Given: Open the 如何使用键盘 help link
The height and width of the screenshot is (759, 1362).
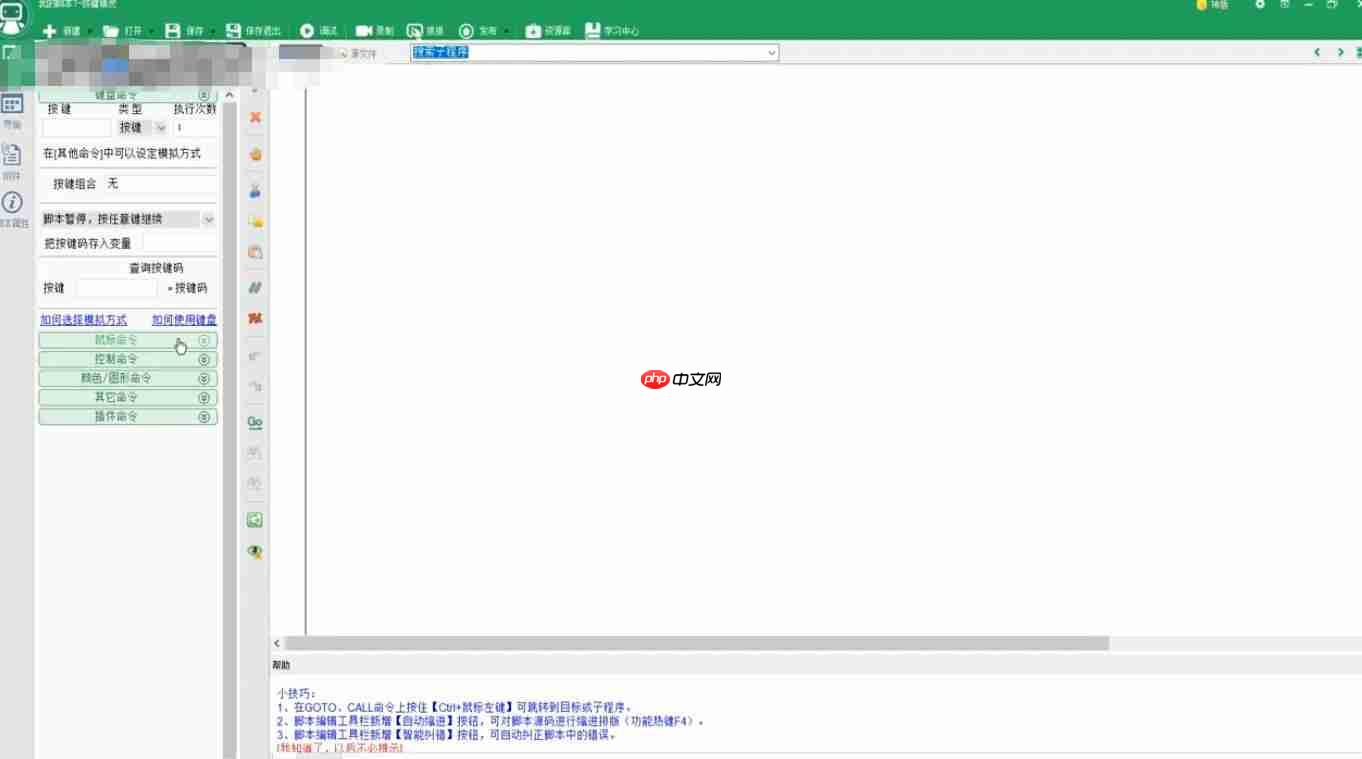Looking at the screenshot, I should coord(184,320).
